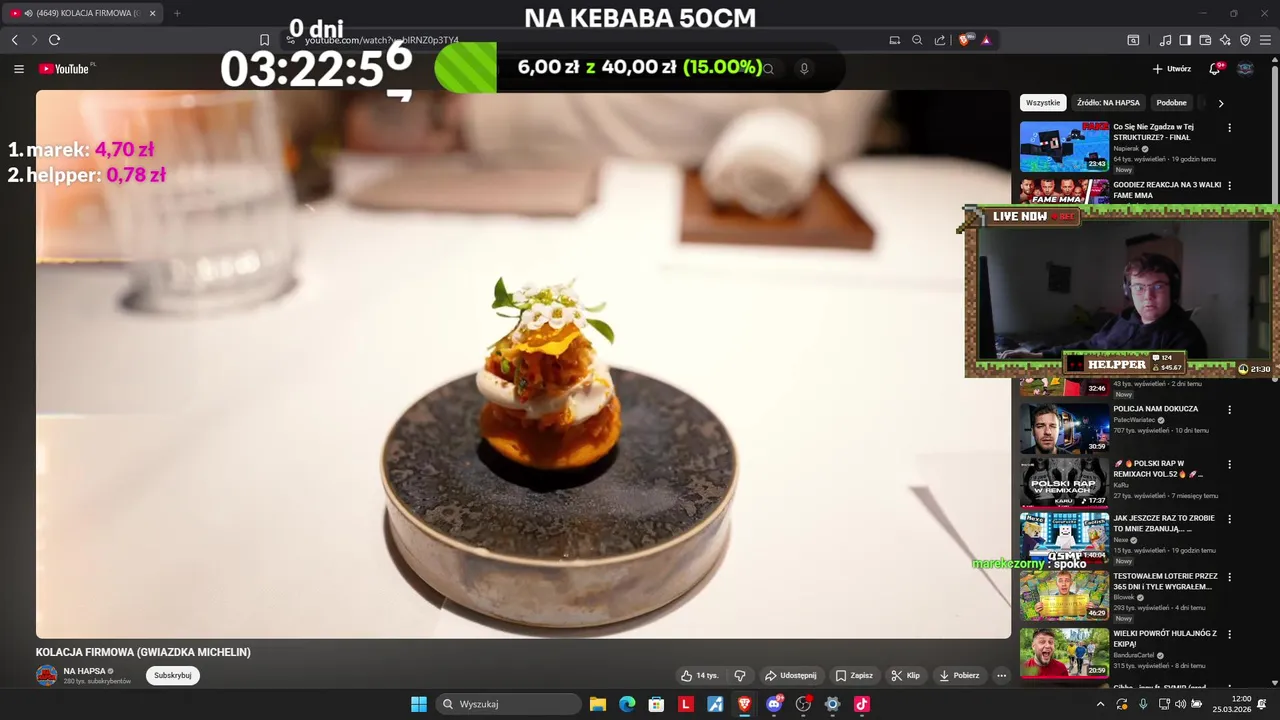Open zoom-out magnifier in address bar
1280x720 pixels.
tap(917, 40)
